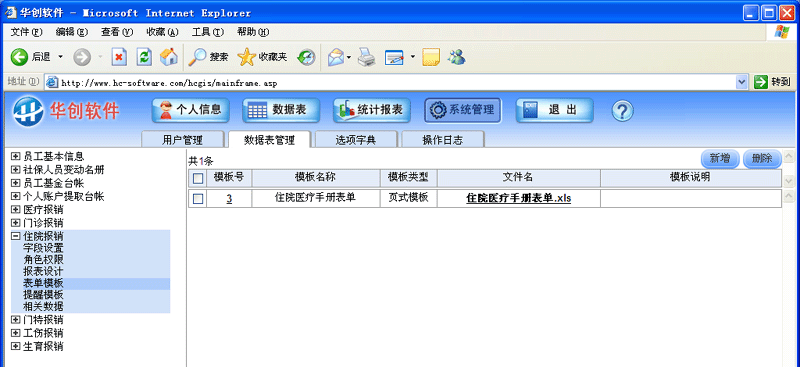800x367 pixels.
Task: Expand the 员工基金台帐 tree node
Action: (15, 183)
